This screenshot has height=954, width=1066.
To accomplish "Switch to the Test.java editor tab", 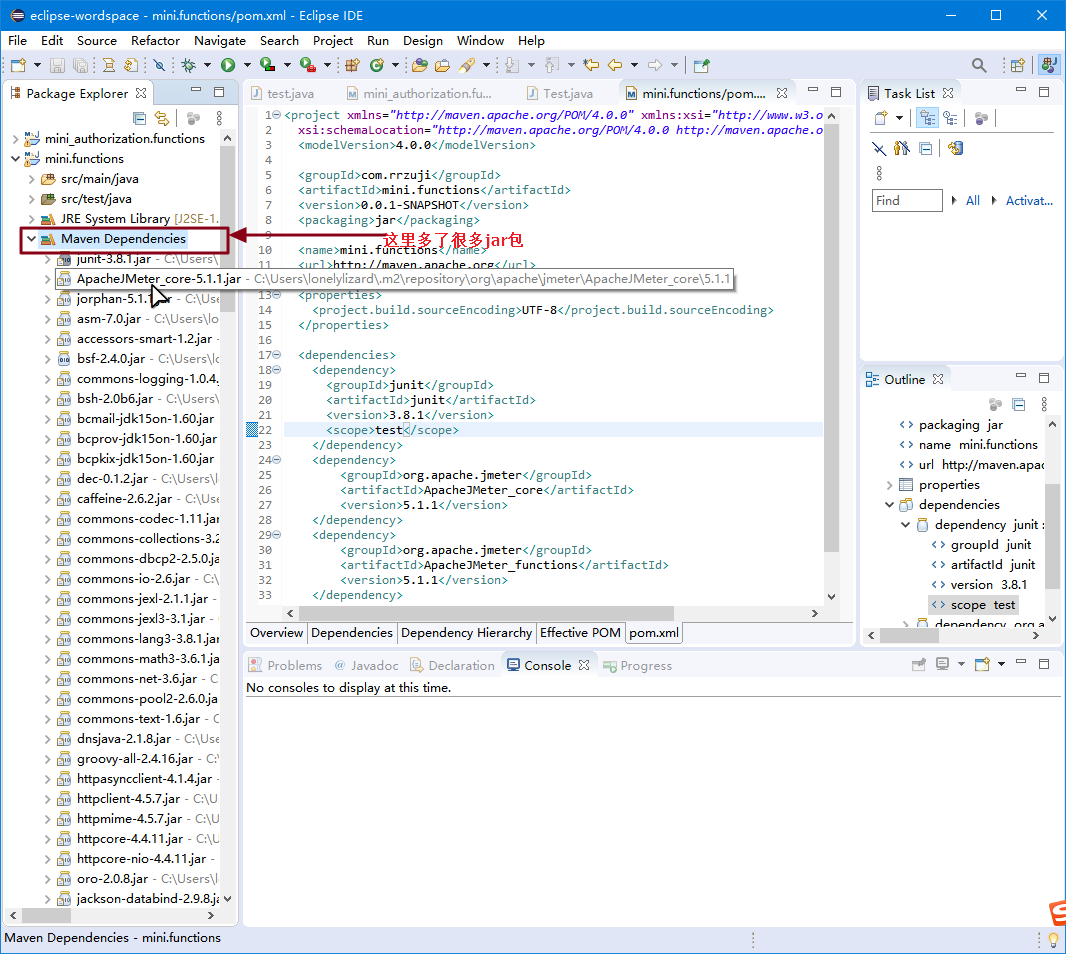I will click(x=561, y=93).
